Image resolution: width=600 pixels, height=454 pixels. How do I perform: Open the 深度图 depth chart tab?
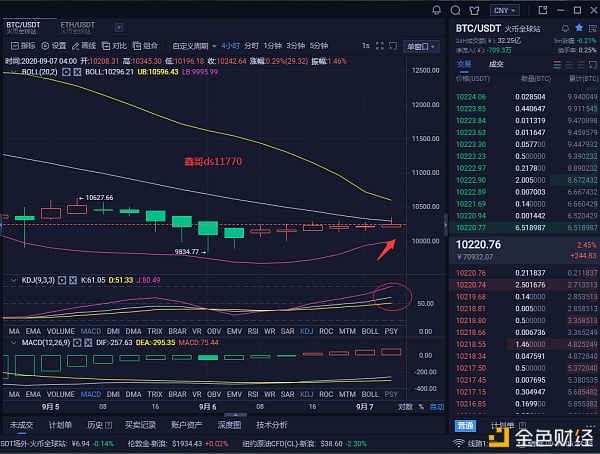coord(229,425)
